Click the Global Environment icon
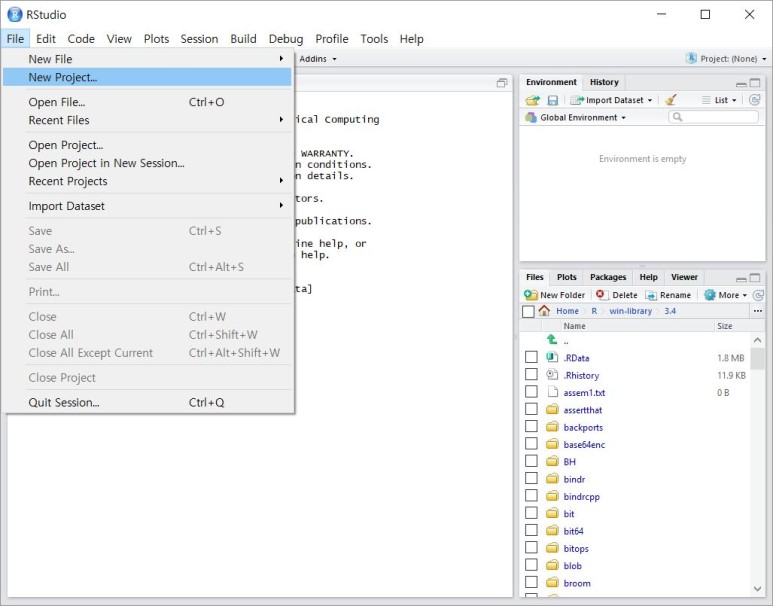773x606 pixels. pyautogui.click(x=531, y=117)
